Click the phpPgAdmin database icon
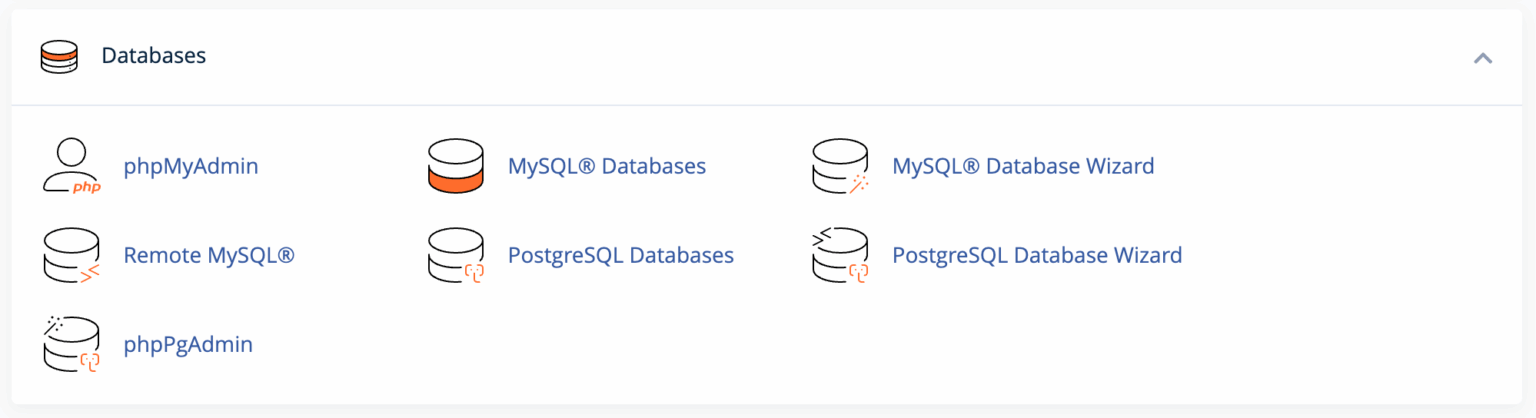 [71, 344]
